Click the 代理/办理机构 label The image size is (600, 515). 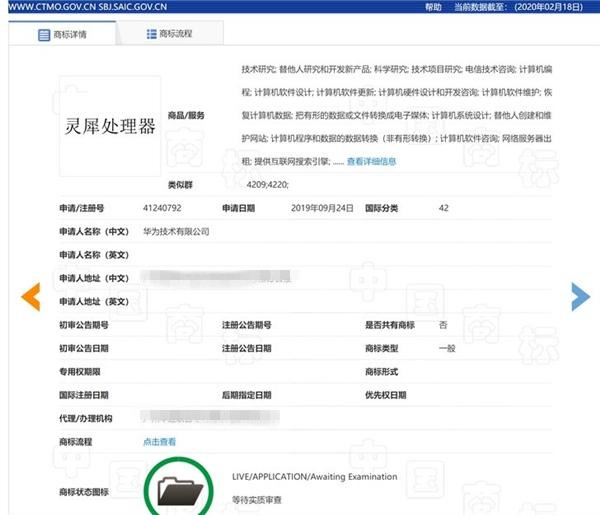[86, 419]
